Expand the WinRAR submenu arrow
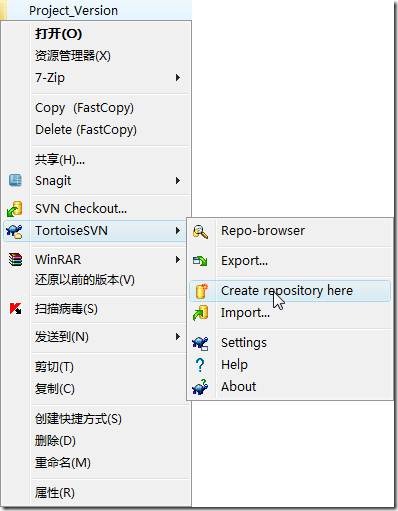The height and width of the screenshot is (511, 398). [178, 259]
